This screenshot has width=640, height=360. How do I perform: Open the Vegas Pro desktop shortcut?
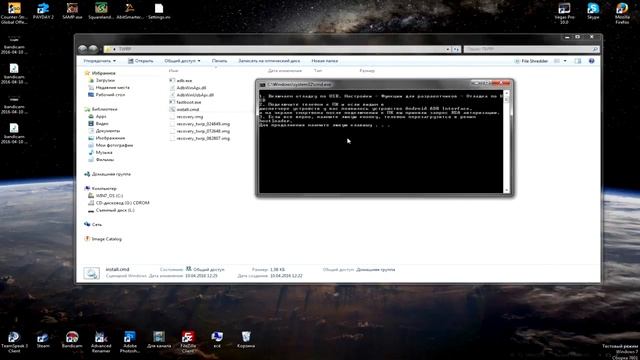[x=564, y=13]
